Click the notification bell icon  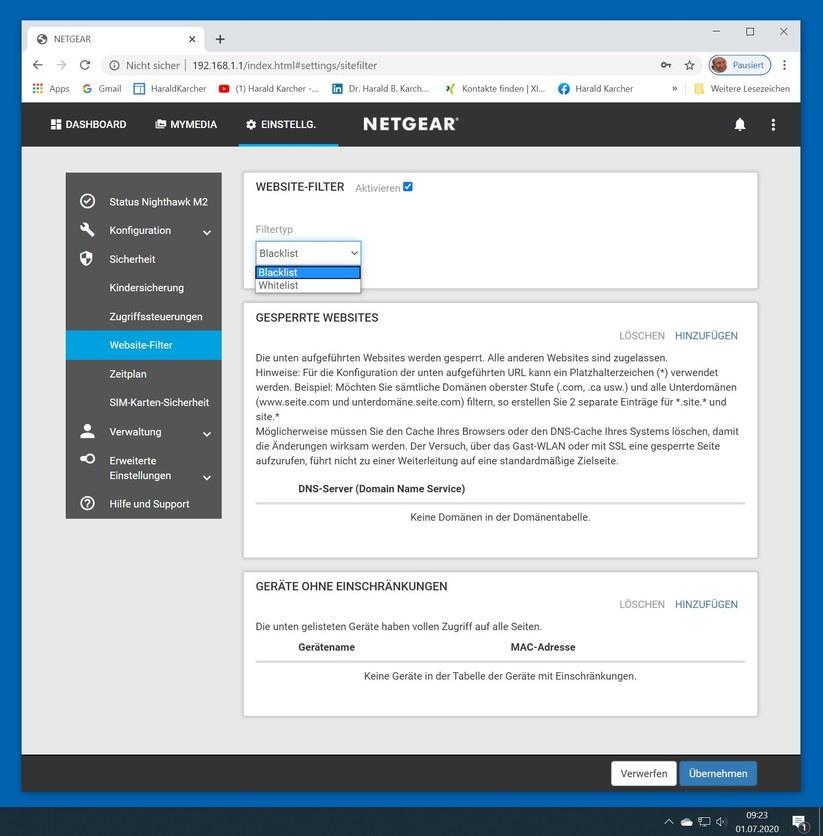coord(740,125)
